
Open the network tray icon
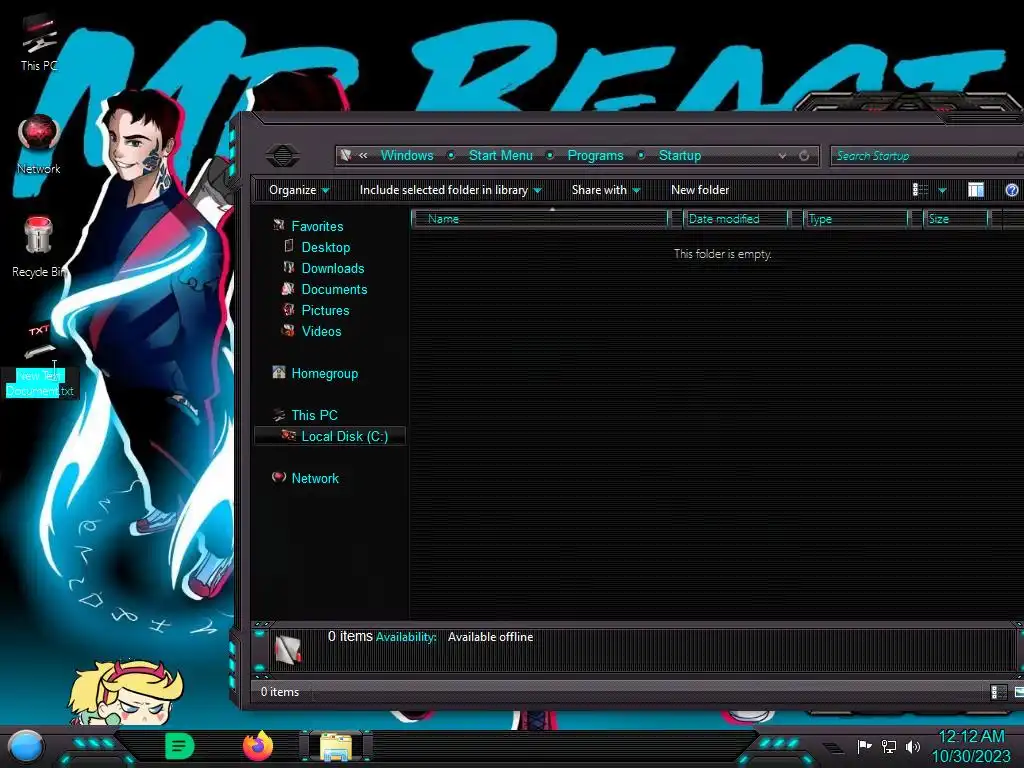[x=889, y=746]
